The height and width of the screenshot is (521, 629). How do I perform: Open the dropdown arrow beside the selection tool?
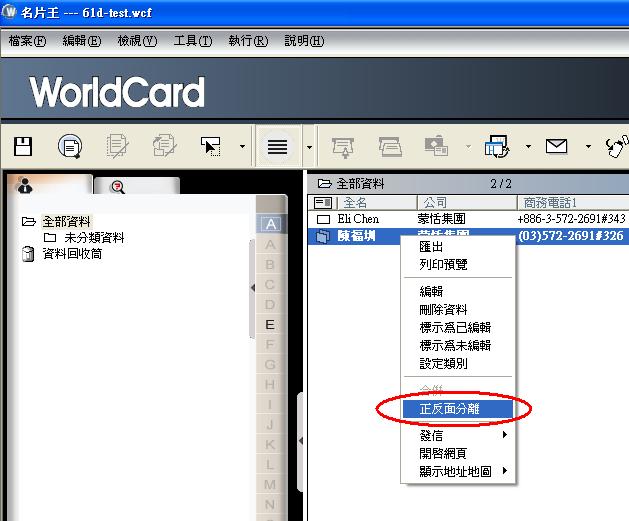pos(242,146)
